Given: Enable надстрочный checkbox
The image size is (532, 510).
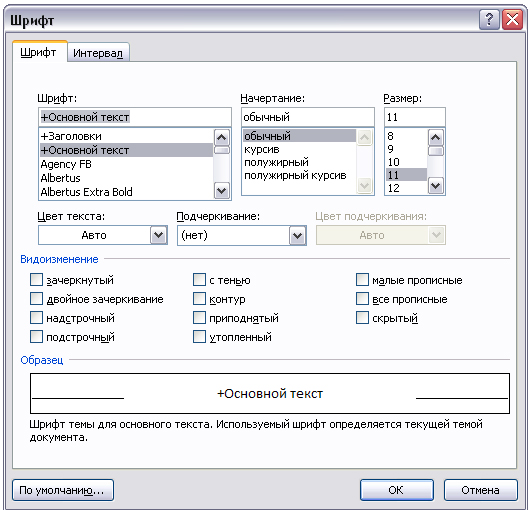Looking at the screenshot, I should (x=36, y=318).
